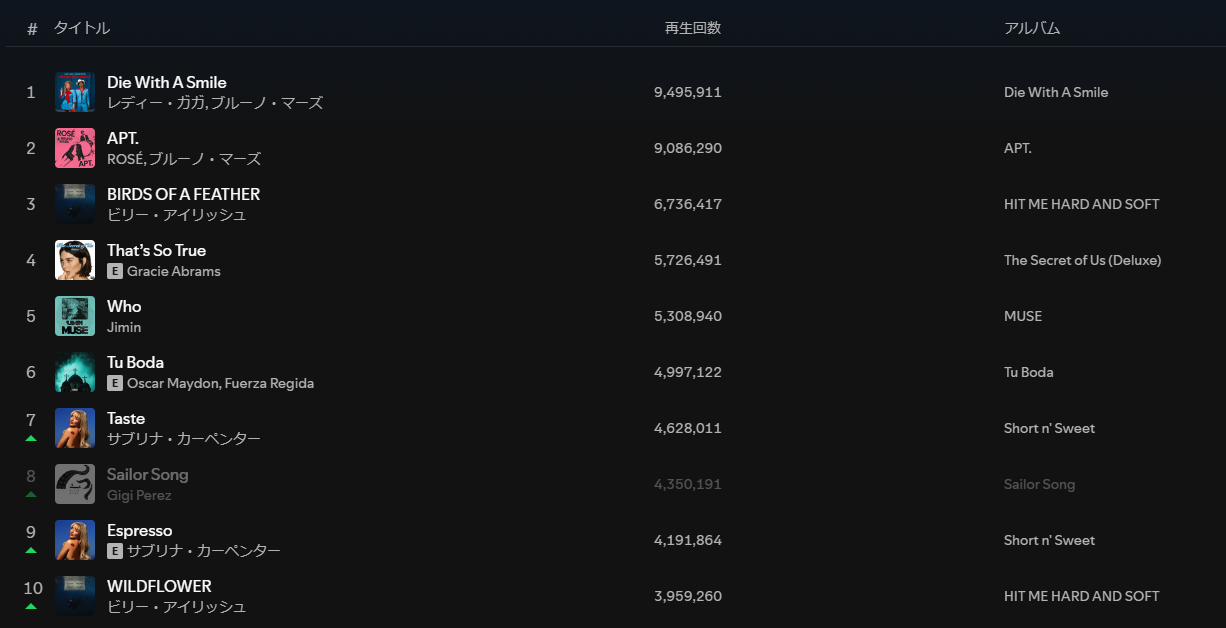Open HIT ME HARD AND SOFT album on BIRDS row
The width and height of the screenshot is (1226, 628).
1082,204
